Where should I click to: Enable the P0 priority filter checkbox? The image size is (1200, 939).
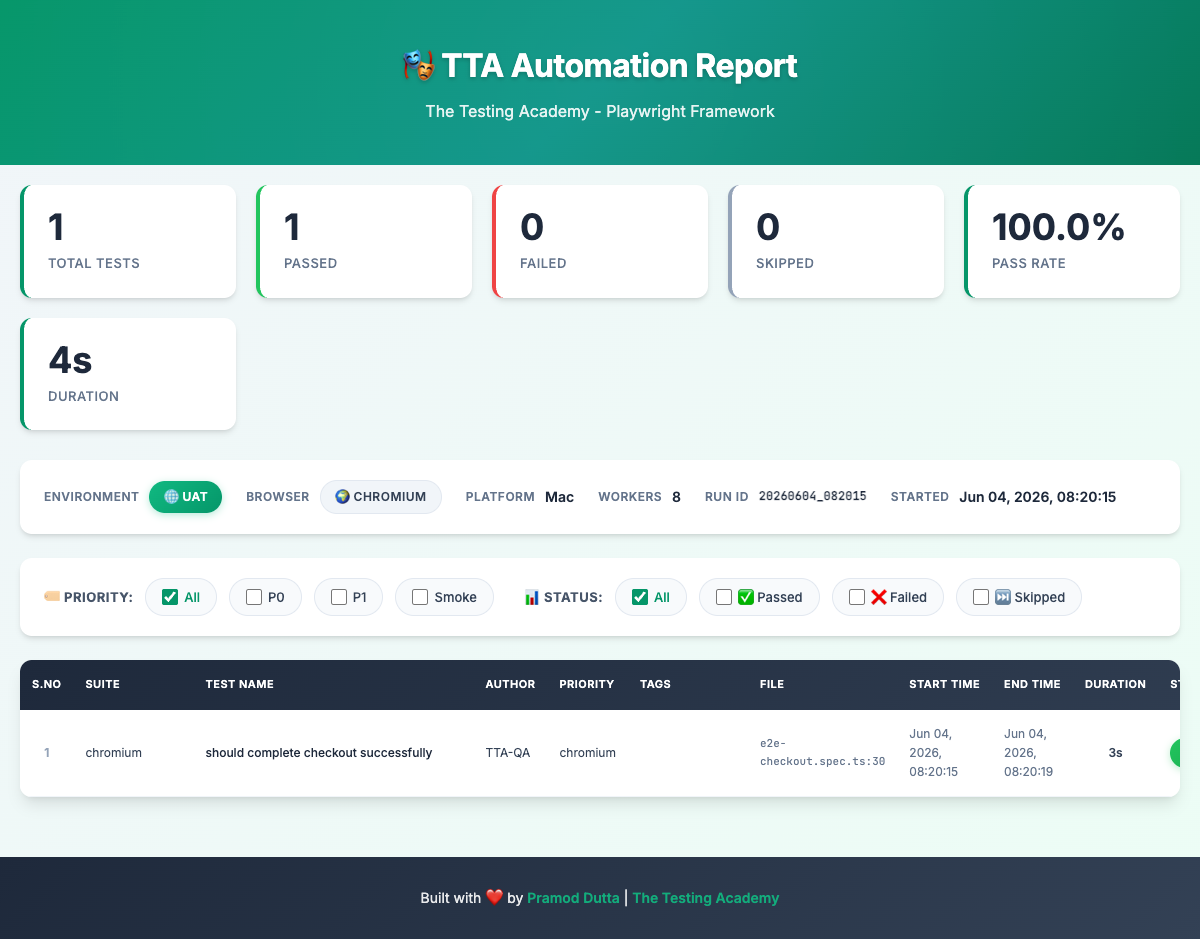point(254,597)
